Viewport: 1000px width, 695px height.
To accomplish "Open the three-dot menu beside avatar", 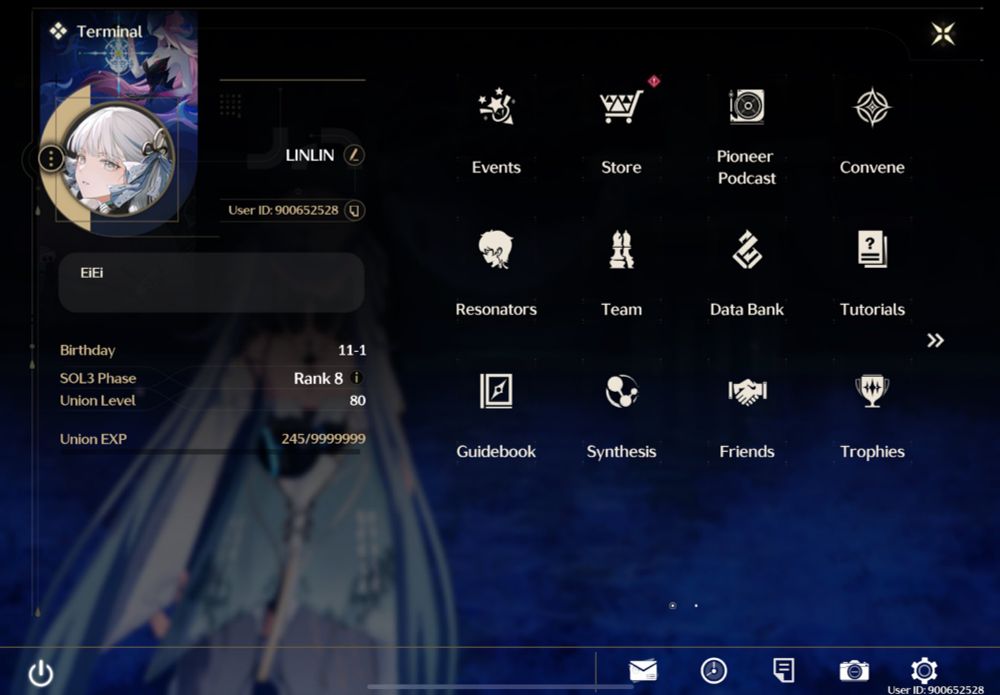I will pos(51,157).
